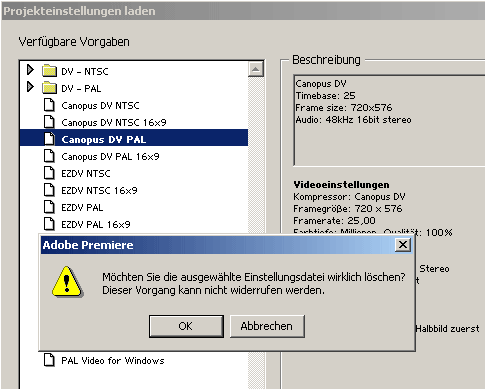Click the EZDV NTSC file icon

coord(49,173)
